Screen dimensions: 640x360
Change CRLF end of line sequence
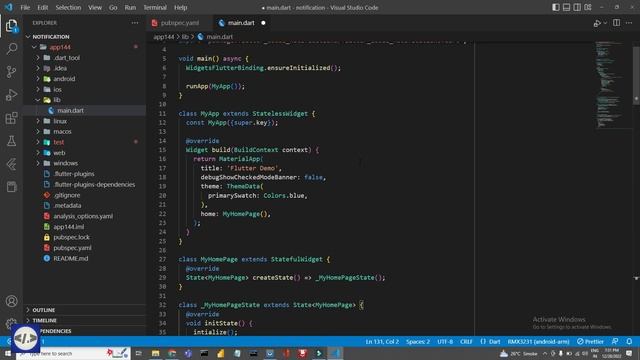[x=466, y=341]
